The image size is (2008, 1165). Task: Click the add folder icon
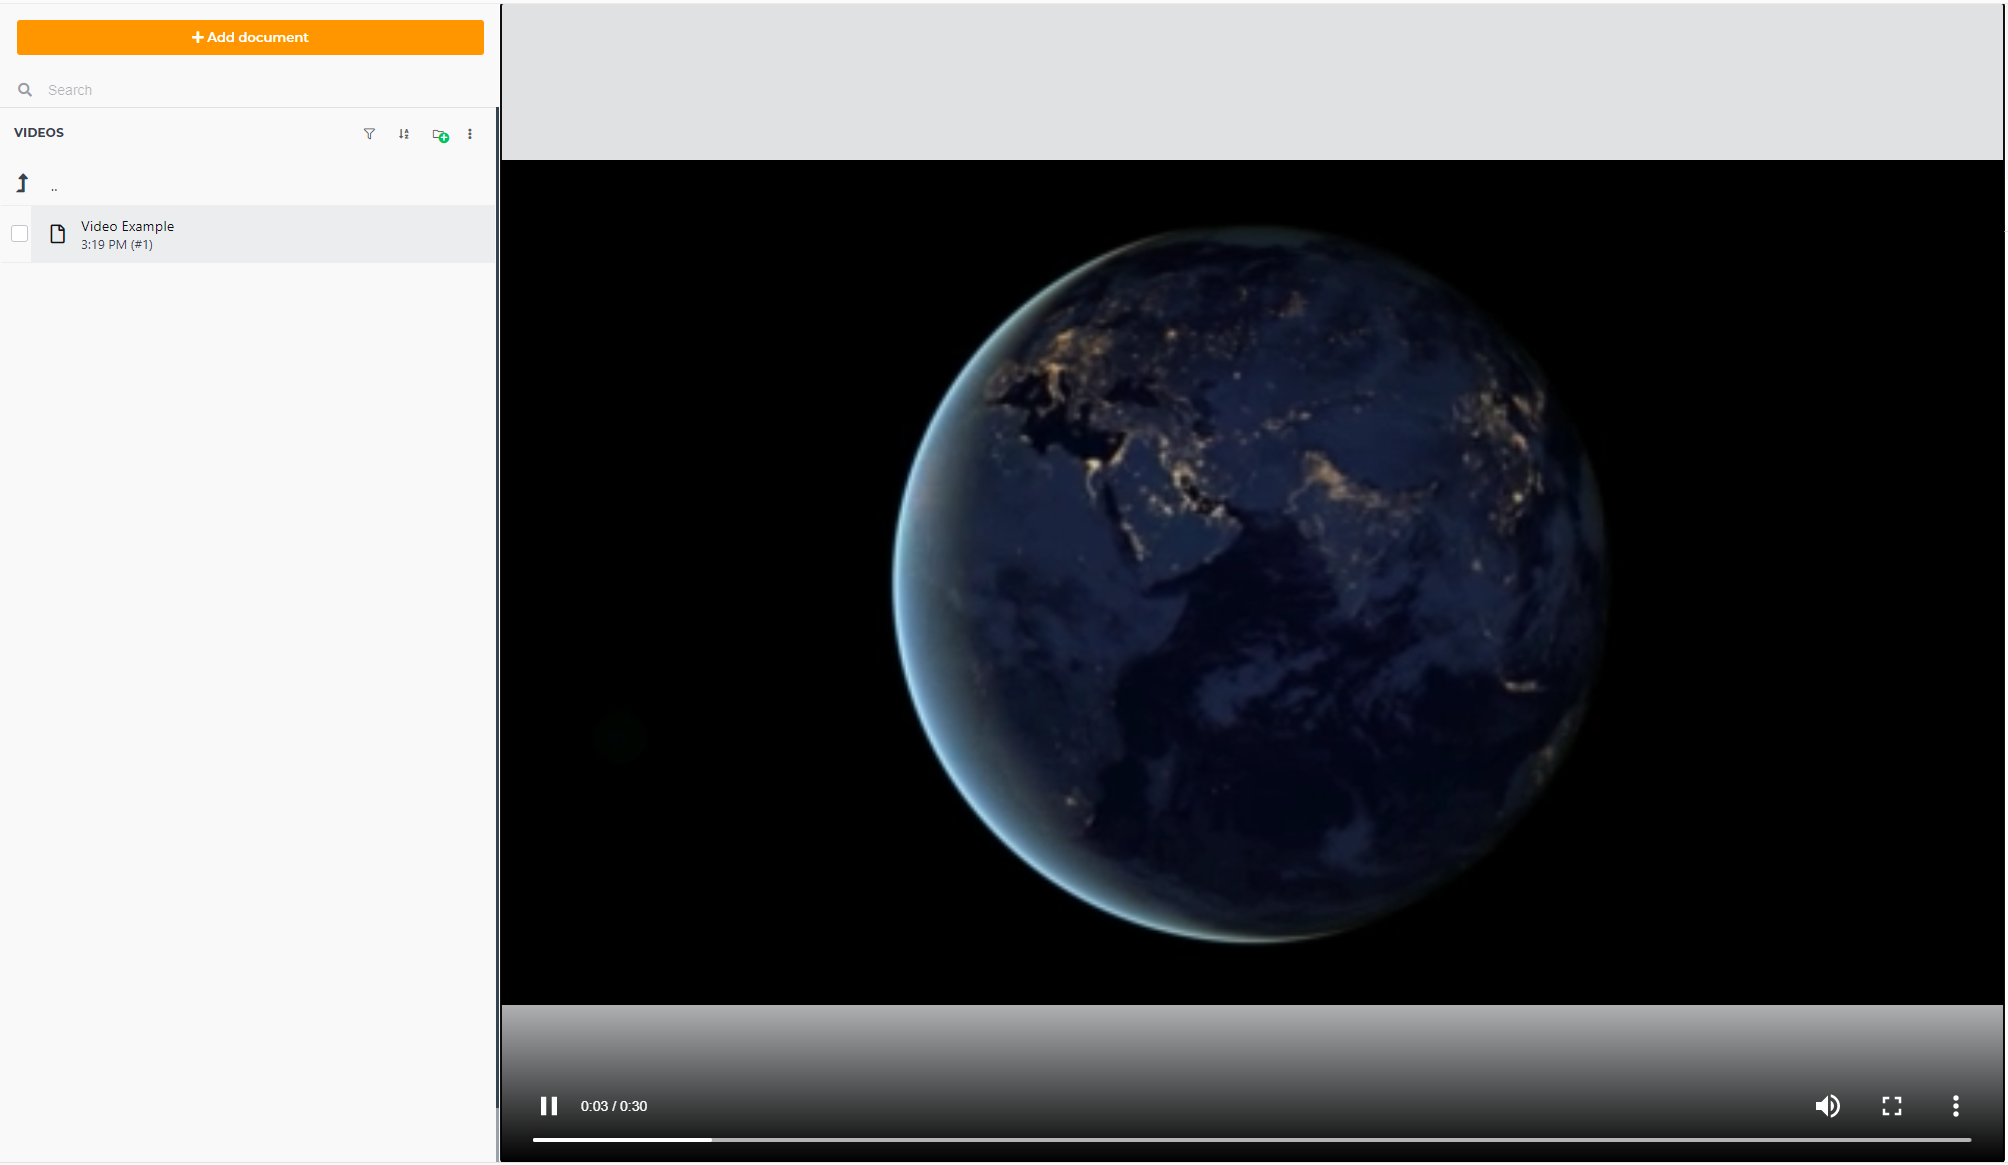tap(440, 134)
